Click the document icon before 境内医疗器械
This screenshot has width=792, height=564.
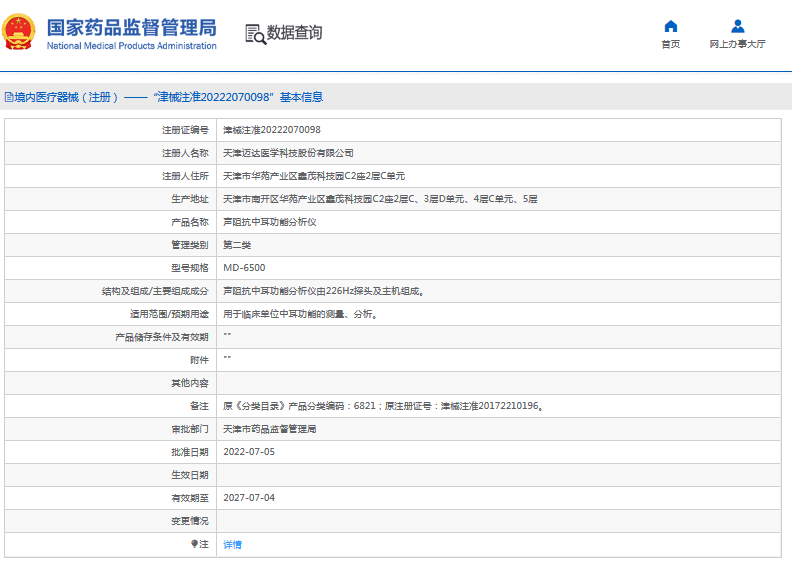[x=9, y=97]
